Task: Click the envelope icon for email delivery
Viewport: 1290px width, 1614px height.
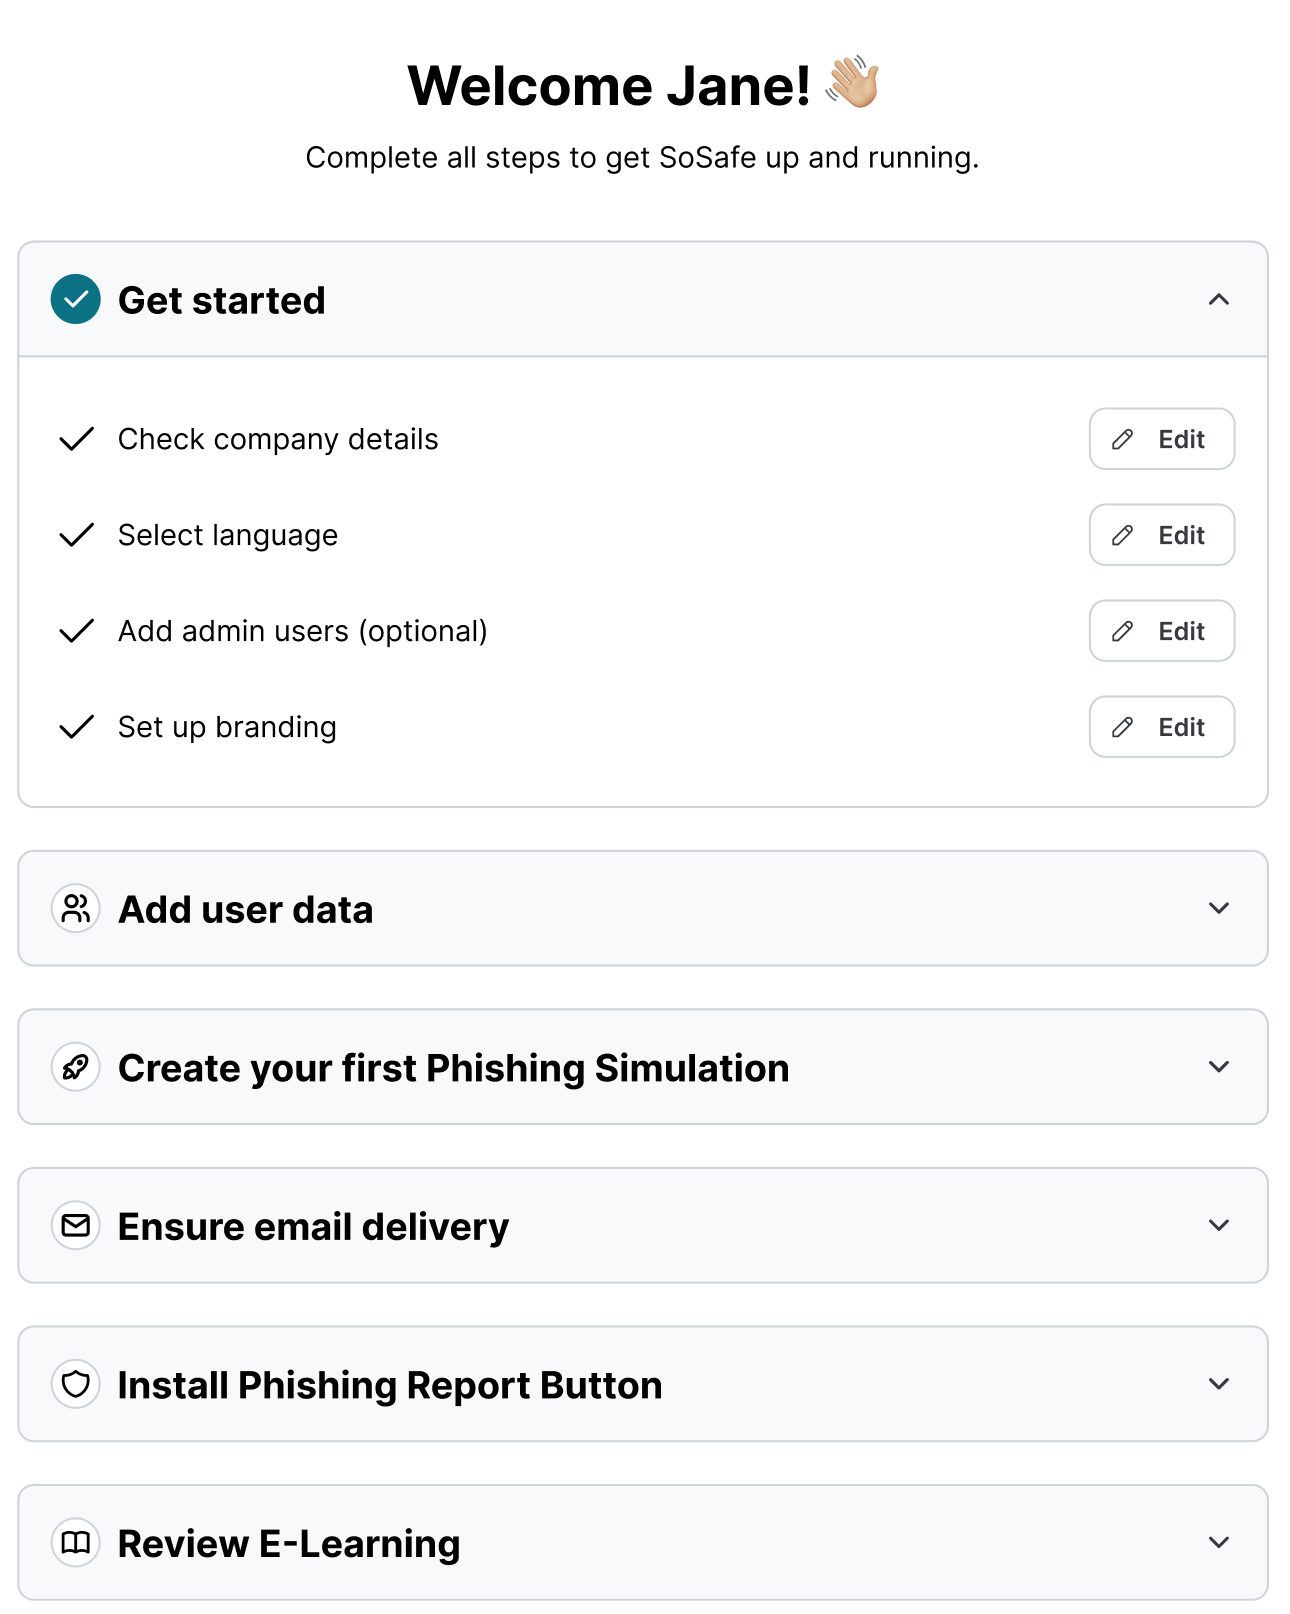Action: click(76, 1225)
